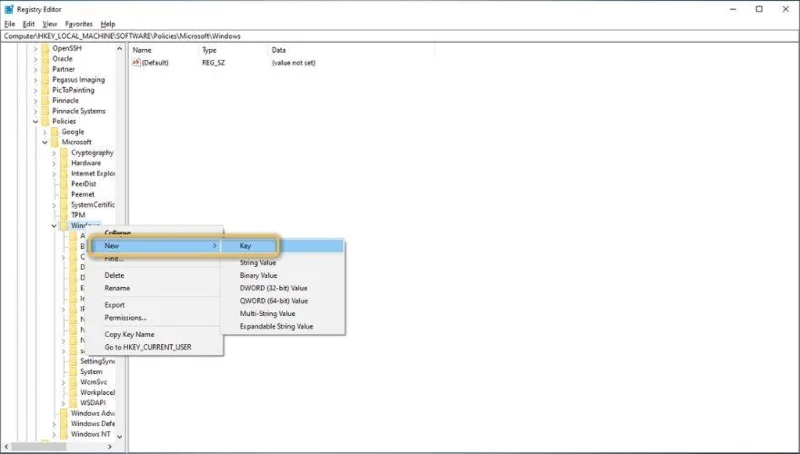Click Go to HKEY_CURRENT_USER

155,347
